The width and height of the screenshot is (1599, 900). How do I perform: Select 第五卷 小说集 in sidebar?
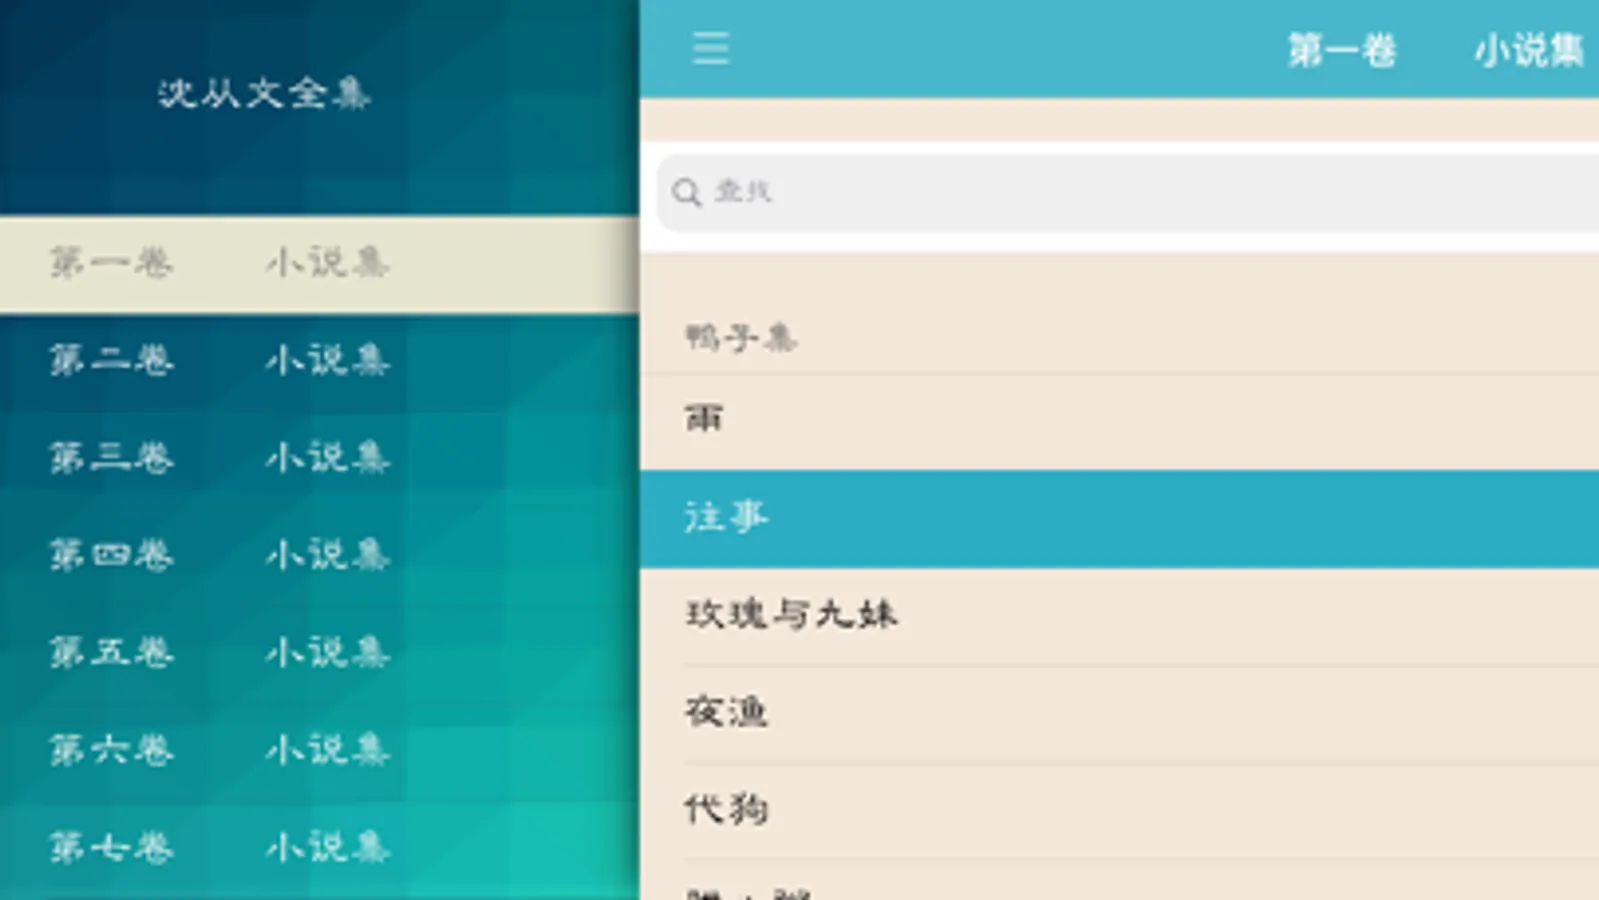[319, 652]
